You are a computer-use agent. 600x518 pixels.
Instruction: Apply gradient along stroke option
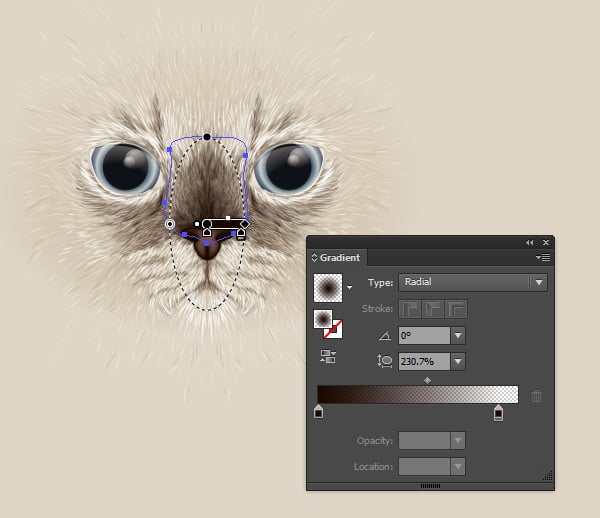pos(433,309)
